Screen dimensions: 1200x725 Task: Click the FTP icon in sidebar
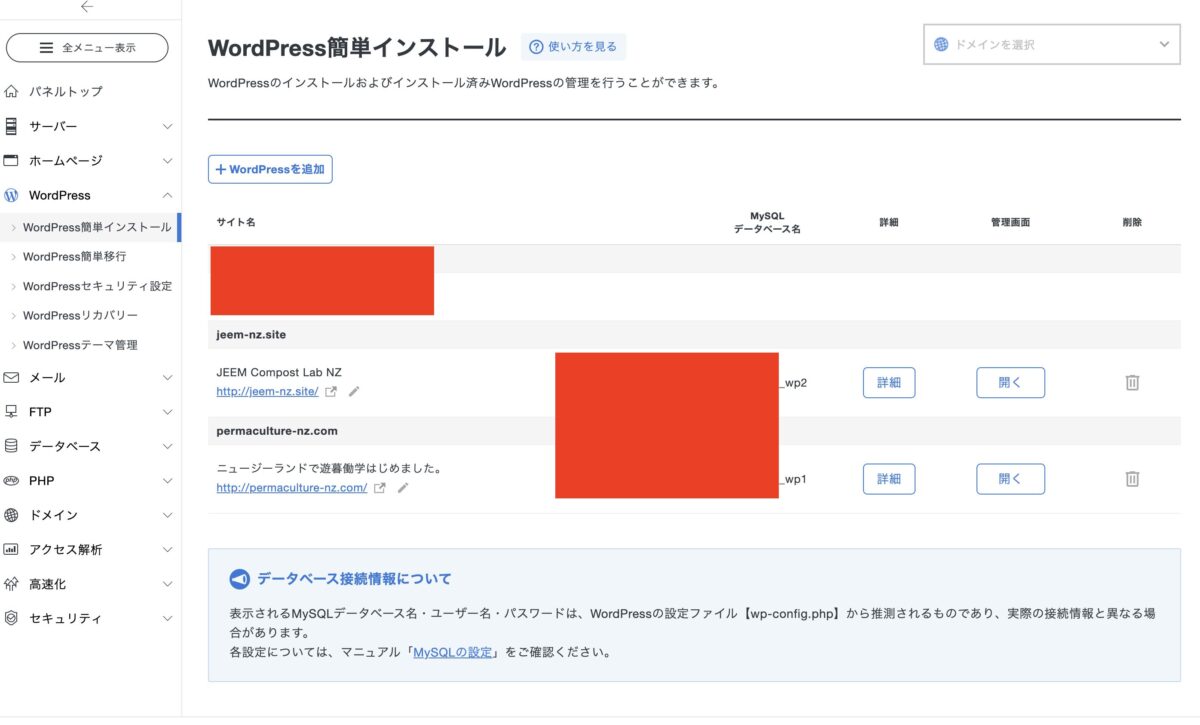click(x=11, y=411)
